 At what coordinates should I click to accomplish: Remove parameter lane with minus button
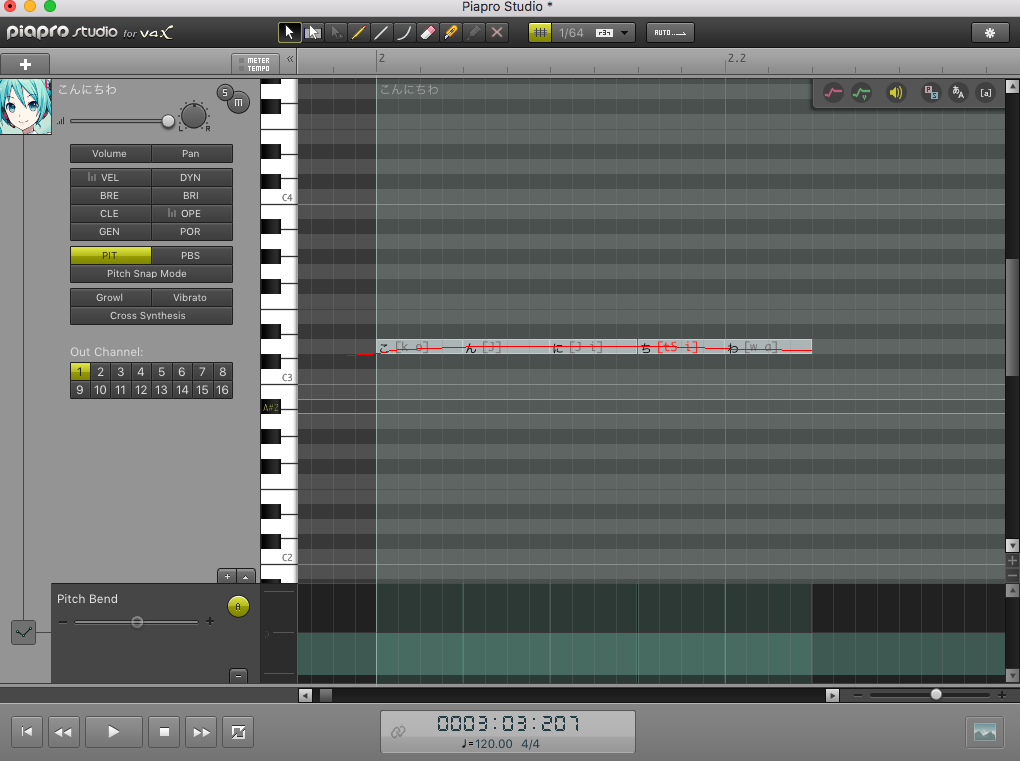pyautogui.click(x=239, y=676)
